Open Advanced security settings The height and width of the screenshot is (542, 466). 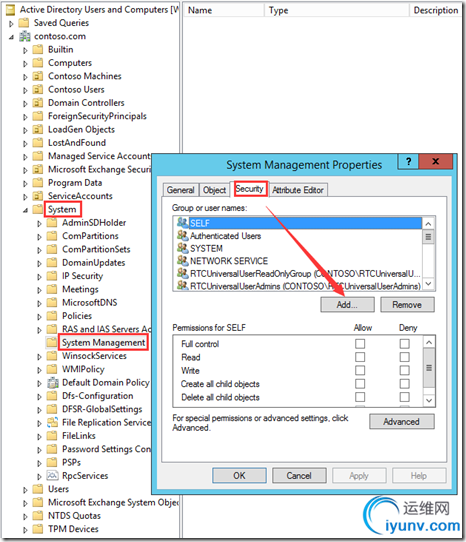[x=401, y=421]
